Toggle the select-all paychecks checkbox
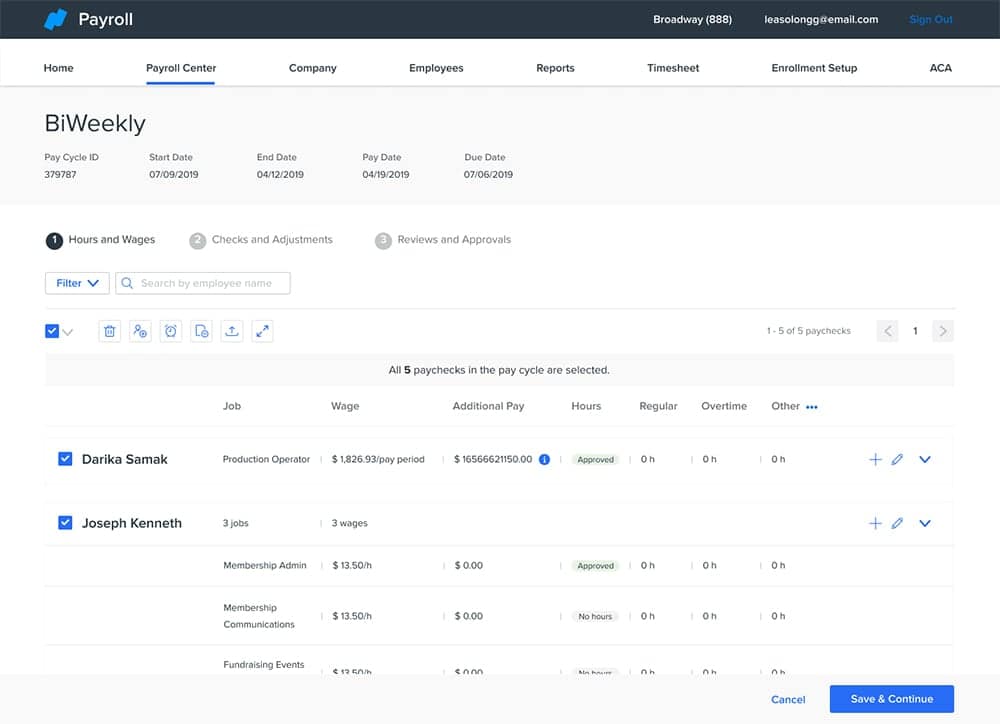Image resolution: width=1000 pixels, height=724 pixels. [52, 331]
